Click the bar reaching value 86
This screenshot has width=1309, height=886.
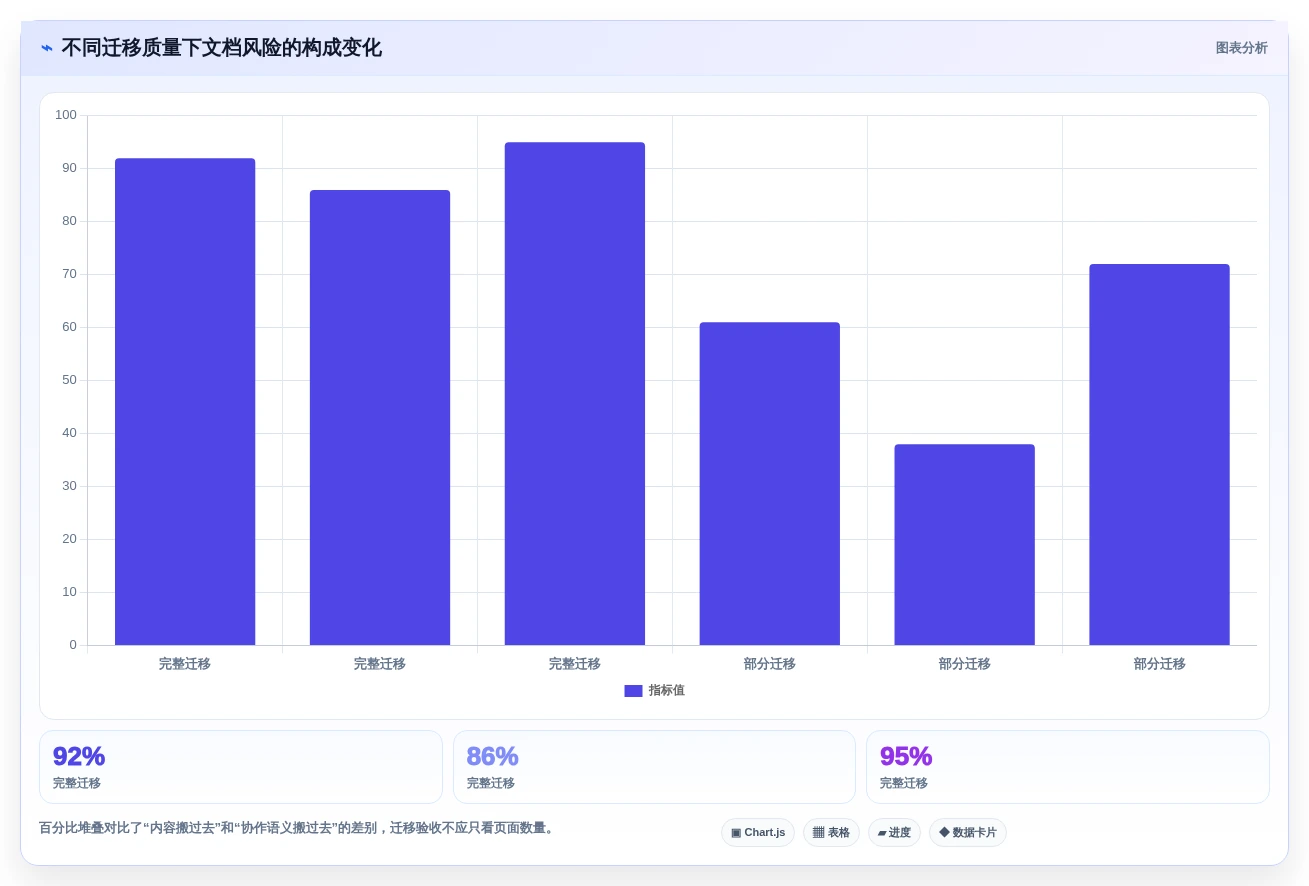[x=380, y=418]
